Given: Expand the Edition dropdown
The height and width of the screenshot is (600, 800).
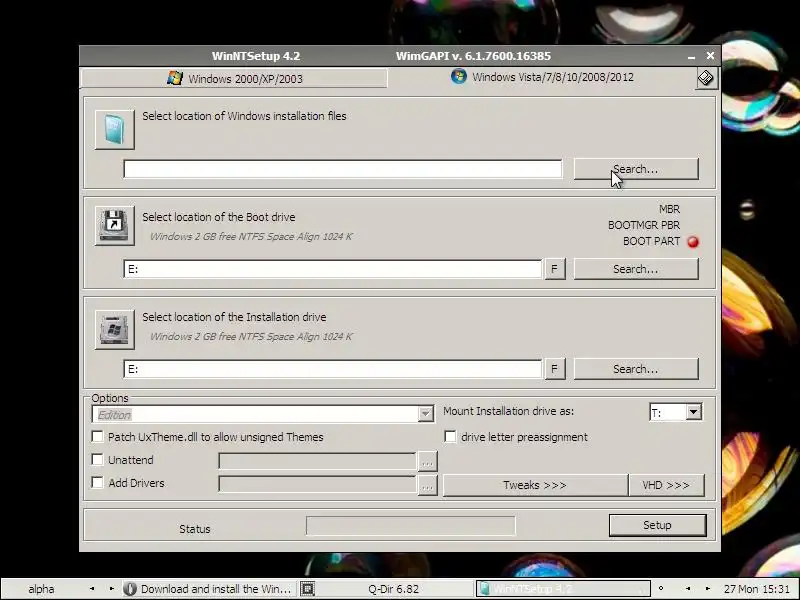Looking at the screenshot, I should pos(426,414).
